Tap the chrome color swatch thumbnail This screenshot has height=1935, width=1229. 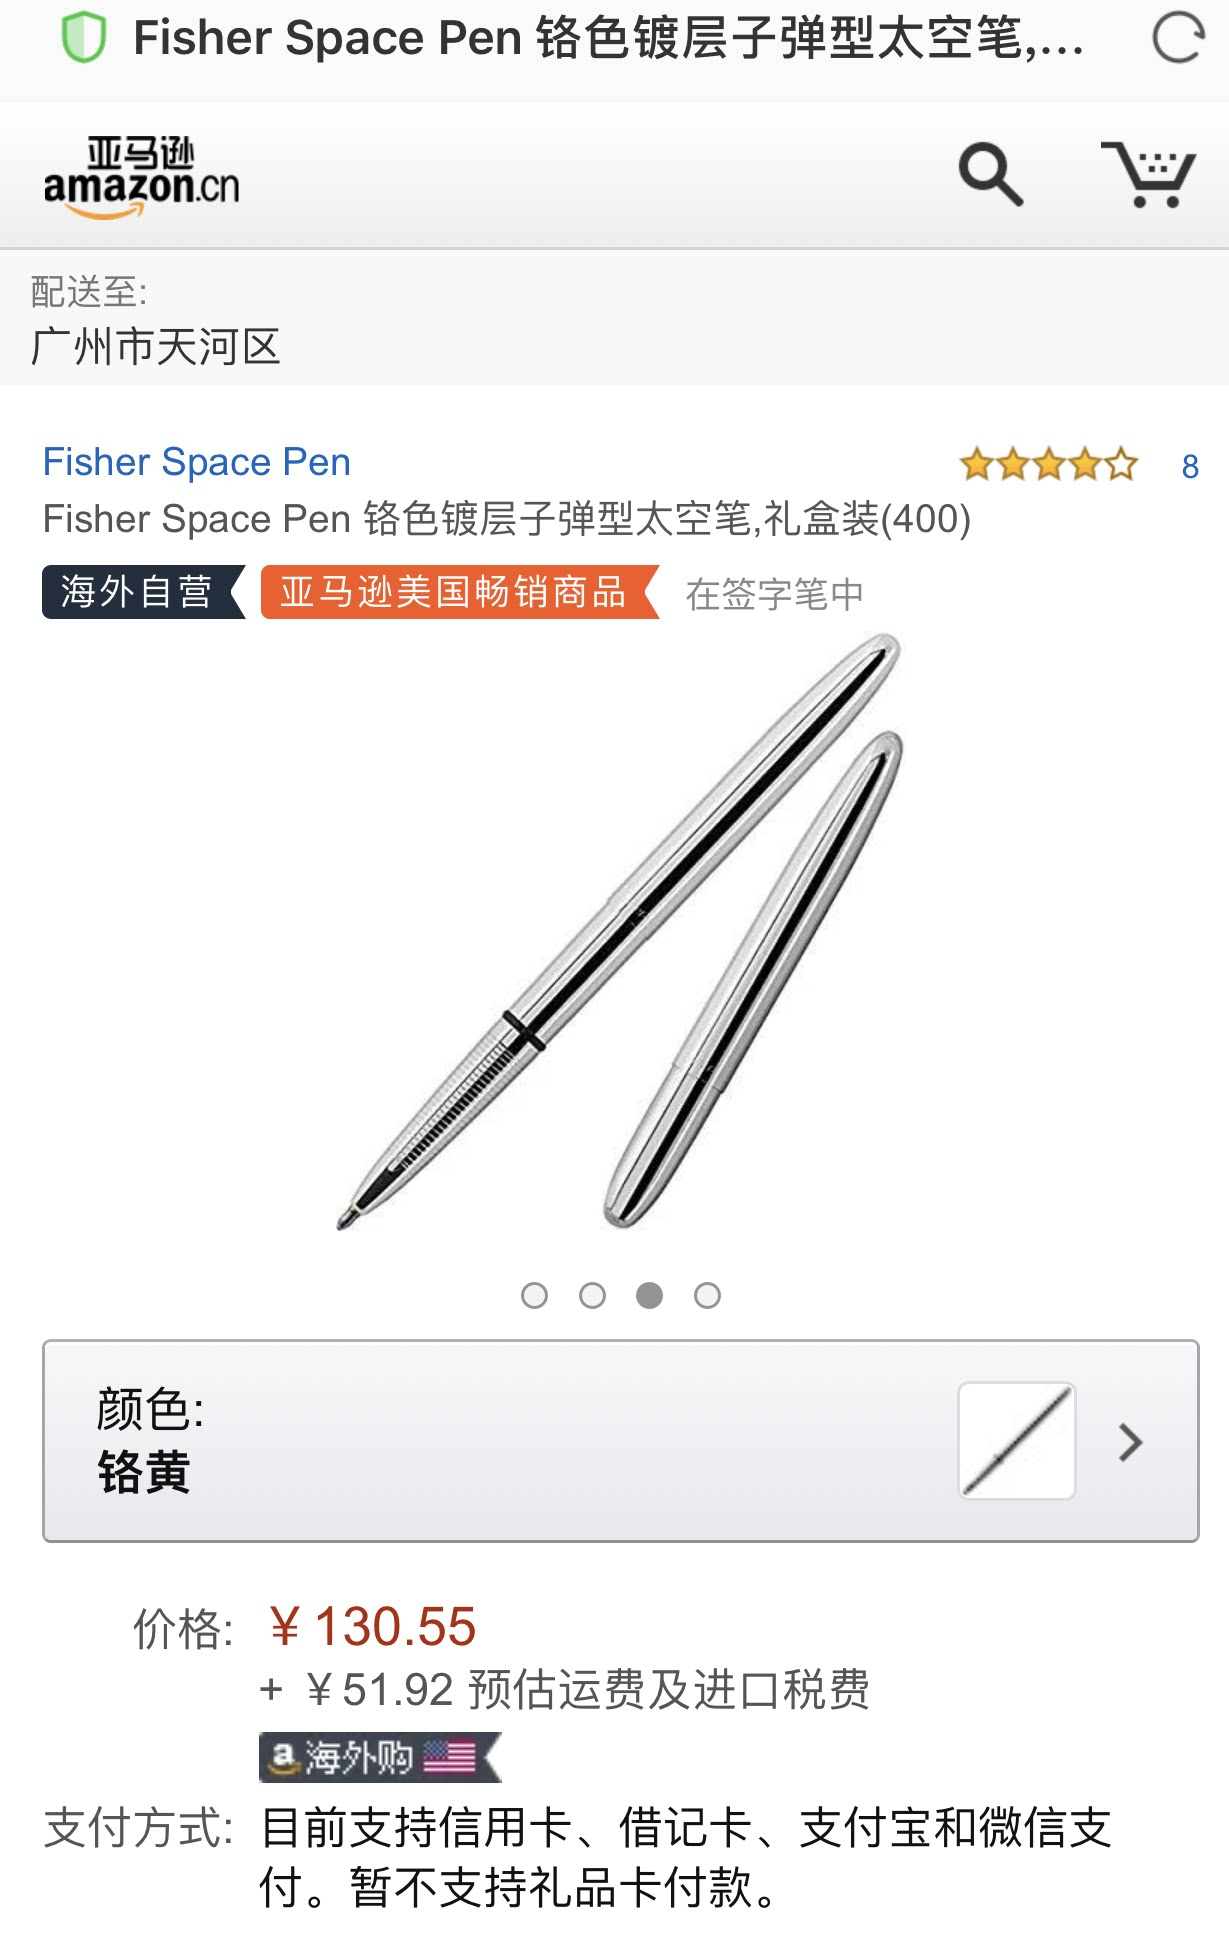[1017, 1441]
